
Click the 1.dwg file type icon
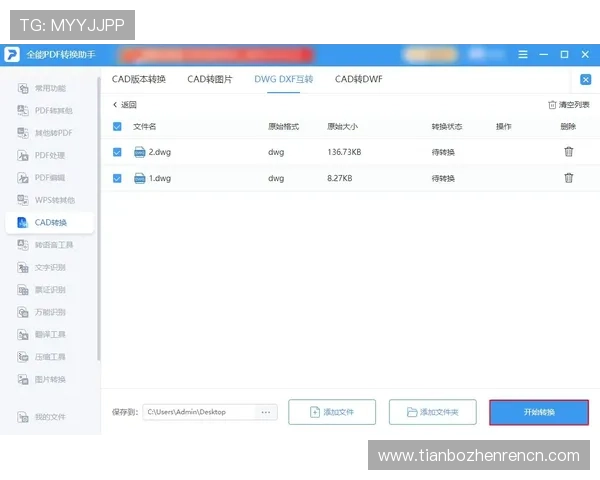tap(140, 178)
